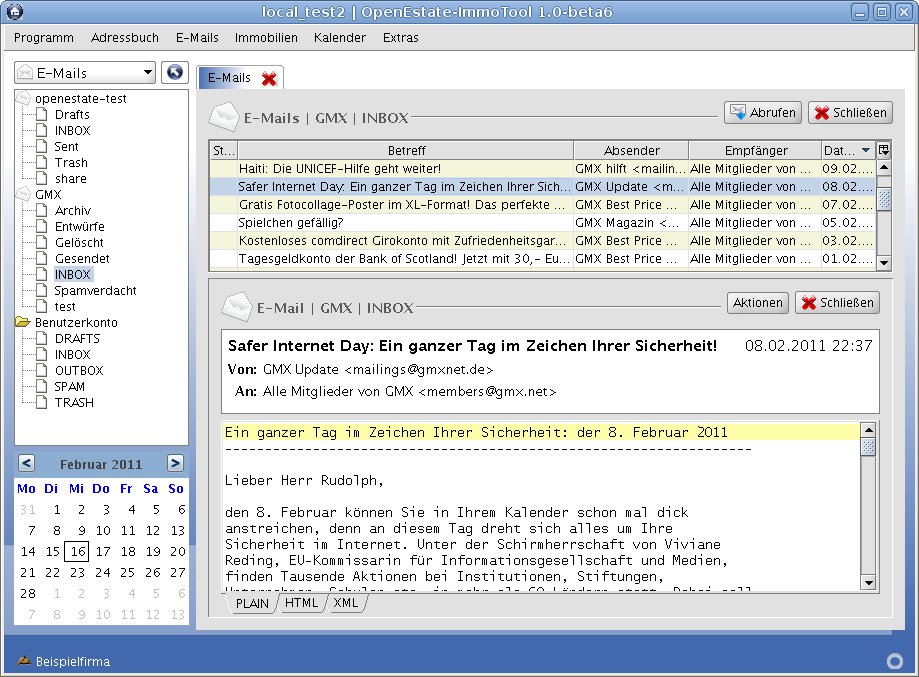The width and height of the screenshot is (919, 677).
Task: Select day 23 in the calendar
Action: 76,573
